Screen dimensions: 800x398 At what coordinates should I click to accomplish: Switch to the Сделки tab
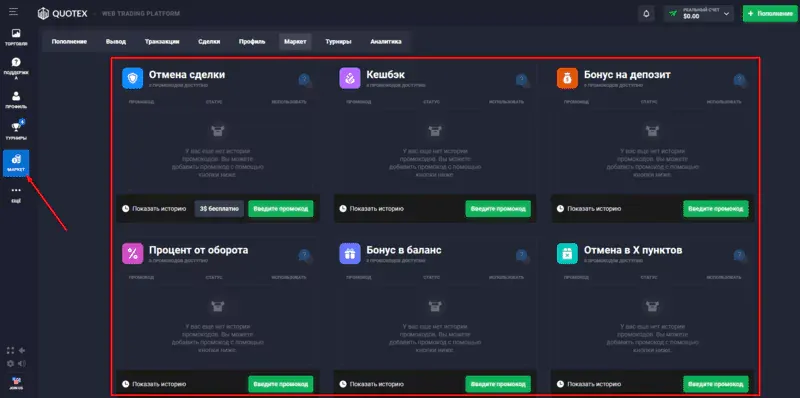pyautogui.click(x=209, y=42)
